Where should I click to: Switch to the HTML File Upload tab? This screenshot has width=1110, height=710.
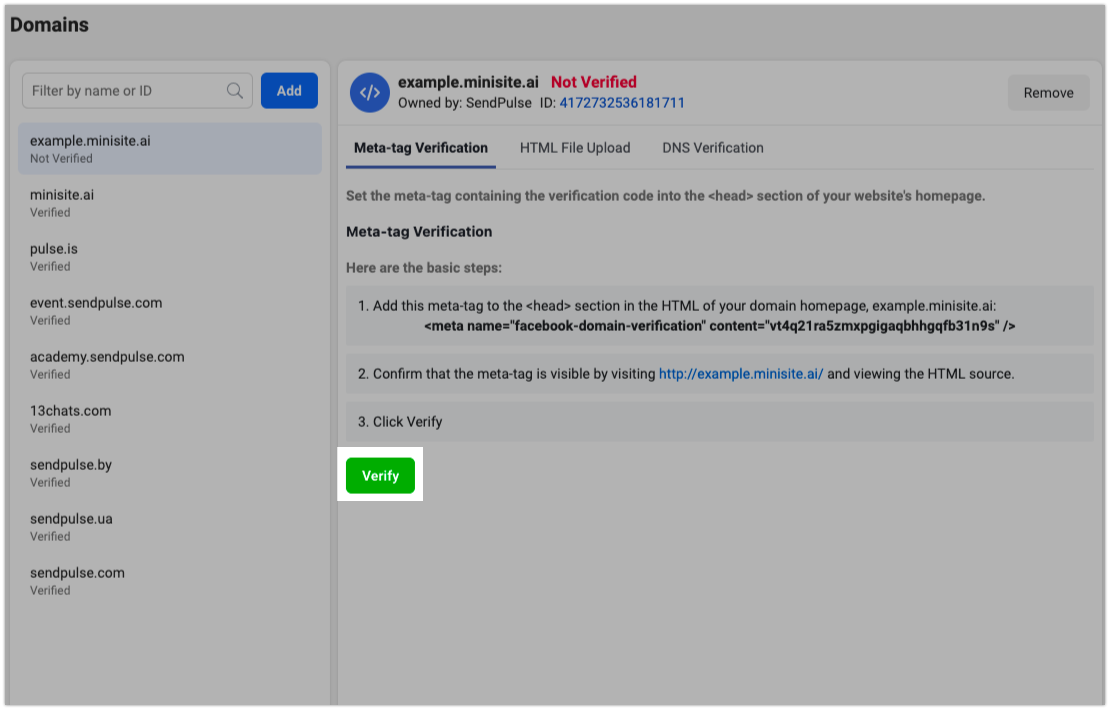coord(575,148)
